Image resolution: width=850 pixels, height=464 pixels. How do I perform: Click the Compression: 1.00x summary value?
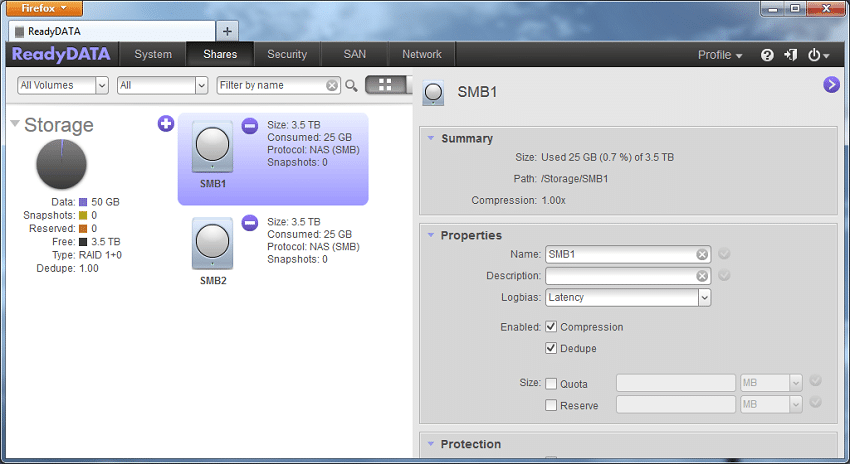pyautogui.click(x=553, y=201)
